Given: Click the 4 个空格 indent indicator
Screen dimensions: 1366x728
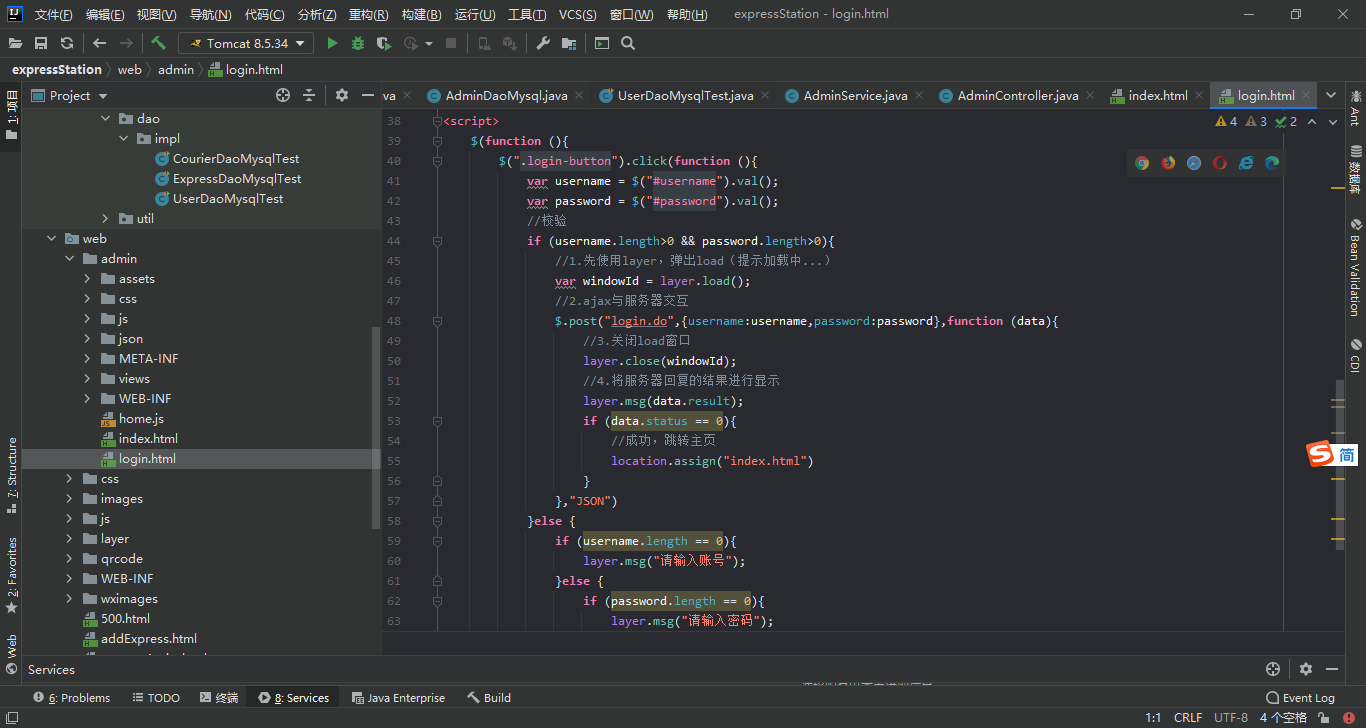Looking at the screenshot, I should pos(1283,718).
